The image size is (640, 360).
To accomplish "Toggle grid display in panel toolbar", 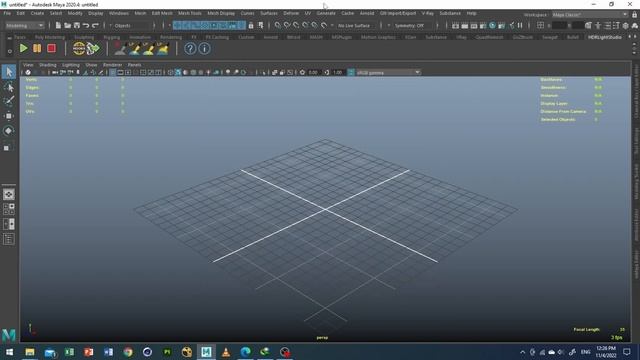I will (113, 73).
